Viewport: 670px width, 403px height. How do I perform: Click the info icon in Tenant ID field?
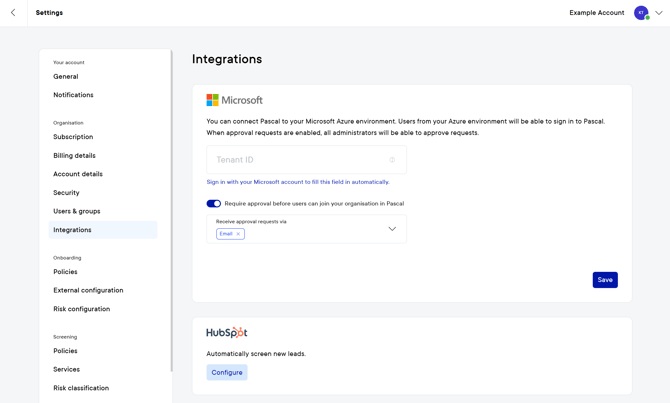tap(392, 160)
